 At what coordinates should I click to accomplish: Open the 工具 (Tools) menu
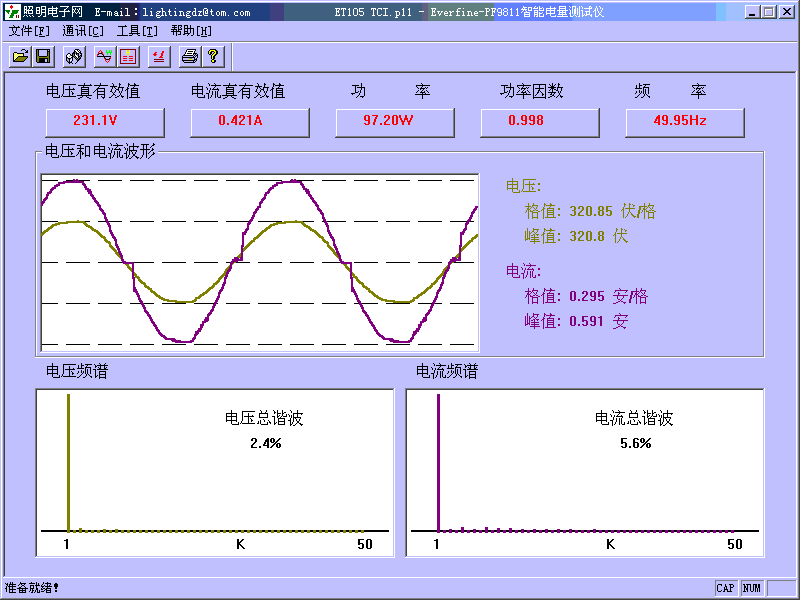click(x=137, y=31)
